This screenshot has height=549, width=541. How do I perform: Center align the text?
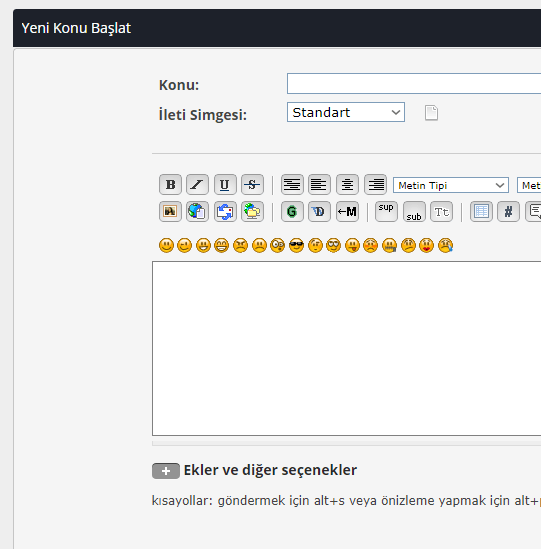(347, 184)
